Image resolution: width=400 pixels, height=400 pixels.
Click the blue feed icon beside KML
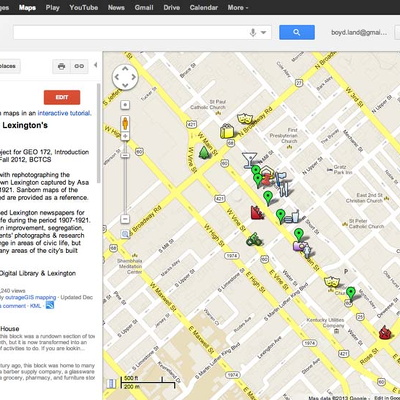[50, 305]
